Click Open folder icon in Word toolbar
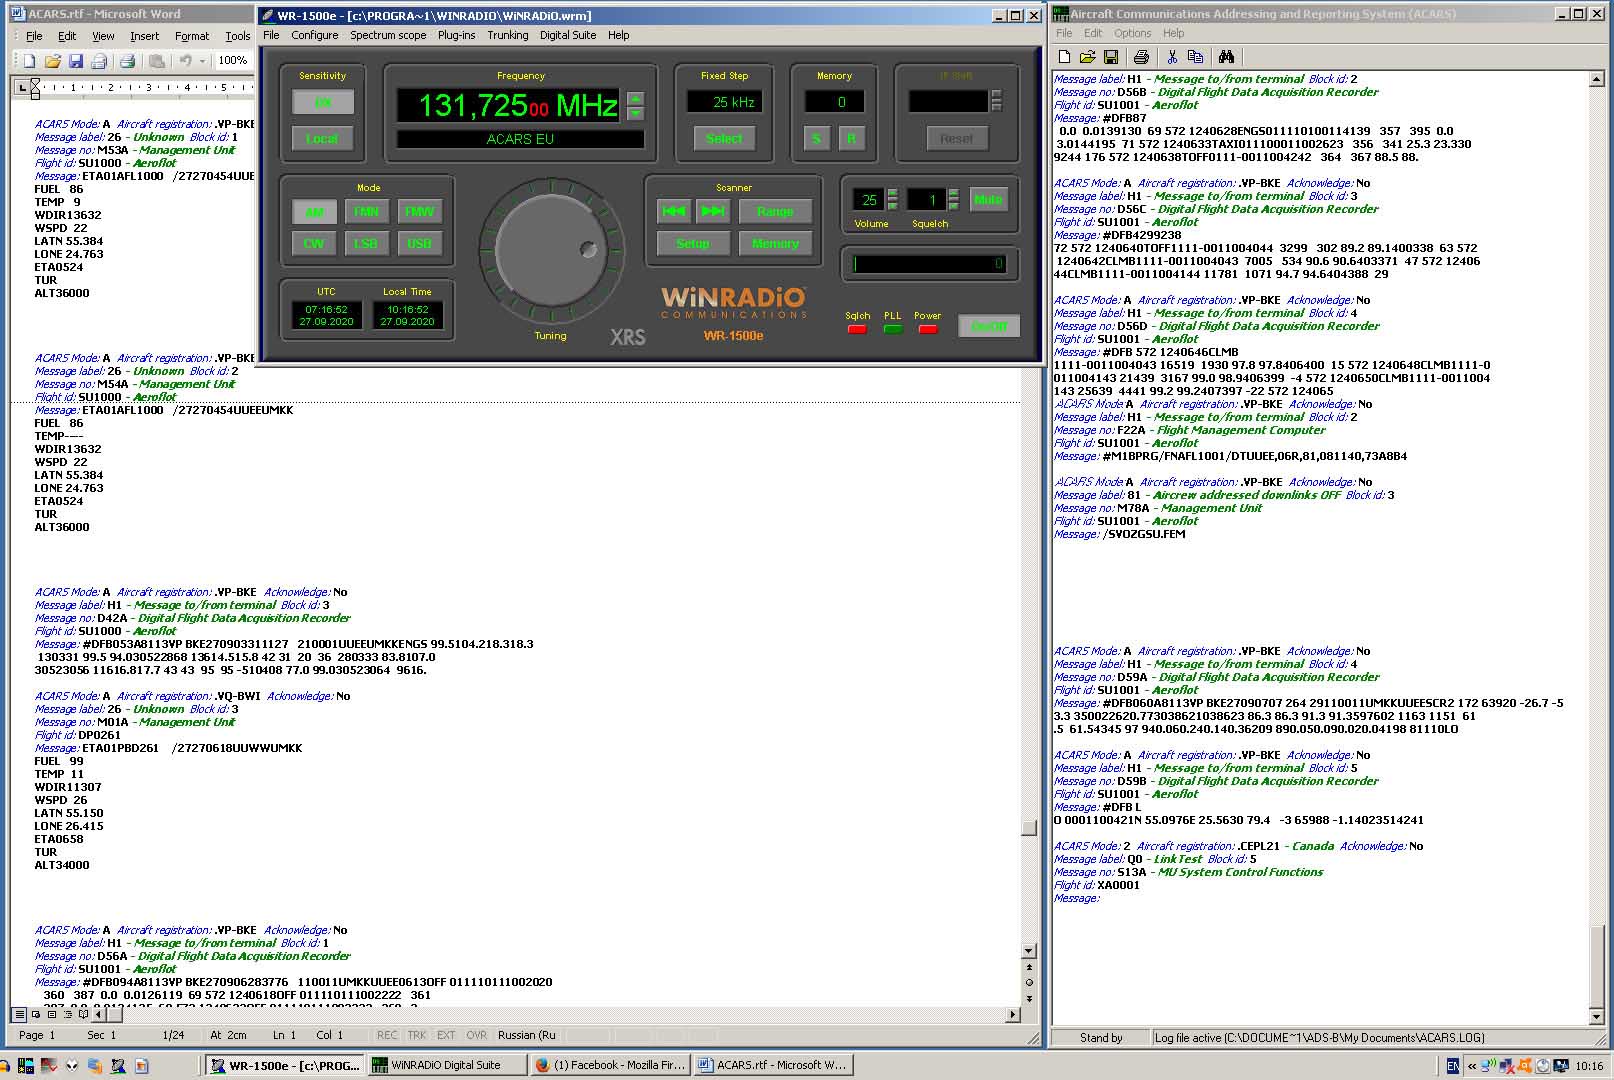The width and height of the screenshot is (1614, 1080). coord(53,61)
